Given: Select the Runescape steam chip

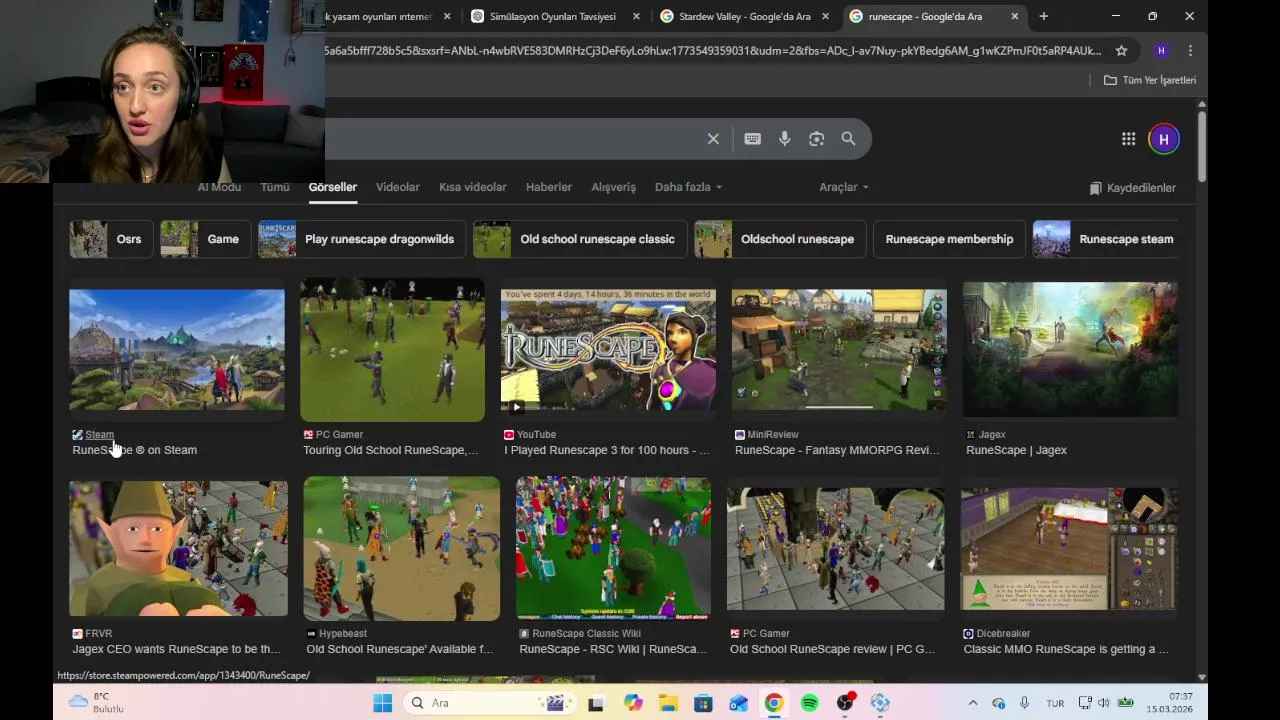Looking at the screenshot, I should 1106,239.
